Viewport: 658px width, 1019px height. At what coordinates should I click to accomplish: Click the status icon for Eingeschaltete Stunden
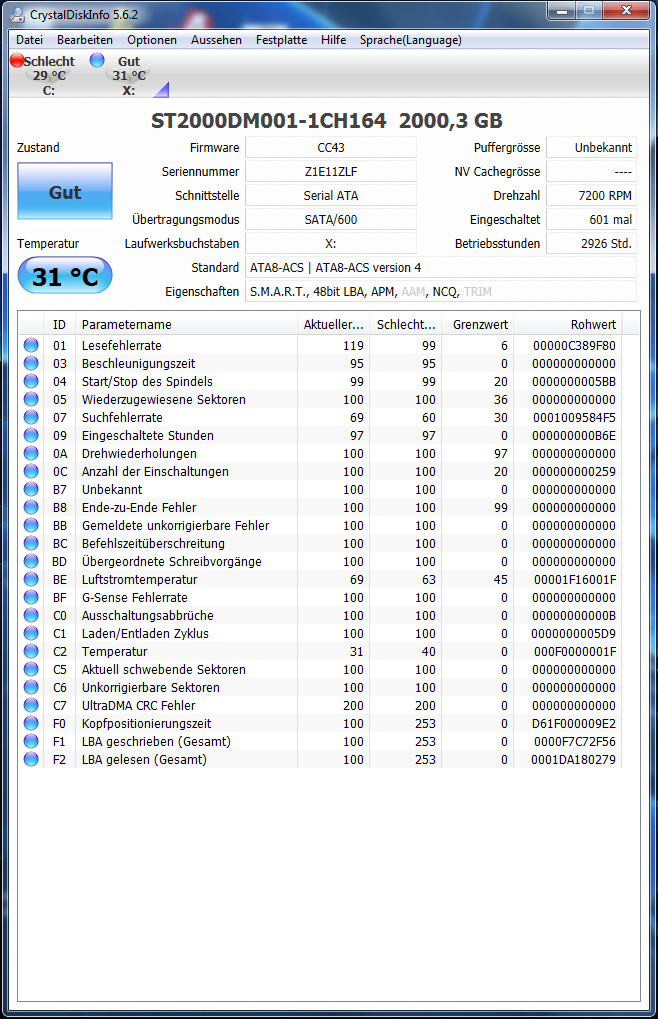(31, 435)
